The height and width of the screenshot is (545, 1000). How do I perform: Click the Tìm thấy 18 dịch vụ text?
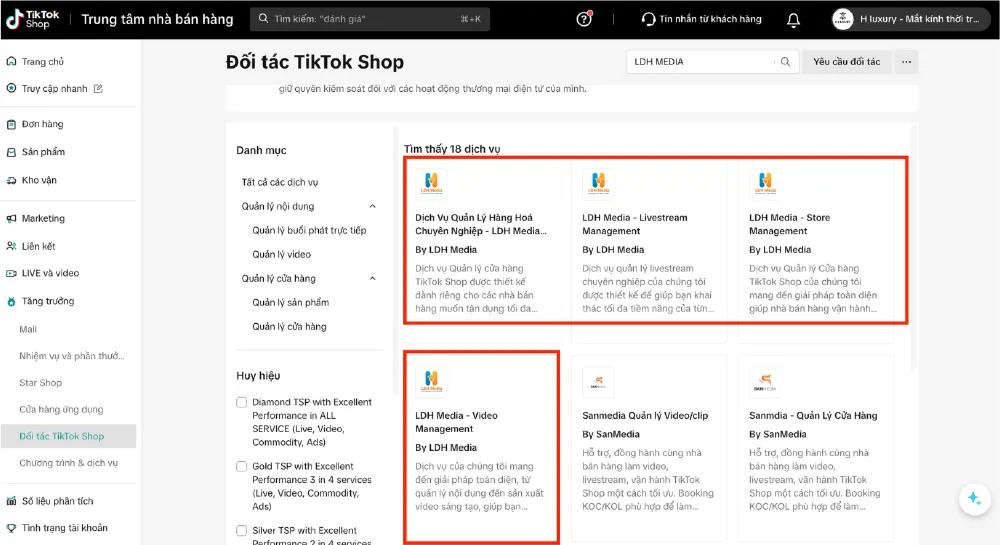pos(452,149)
